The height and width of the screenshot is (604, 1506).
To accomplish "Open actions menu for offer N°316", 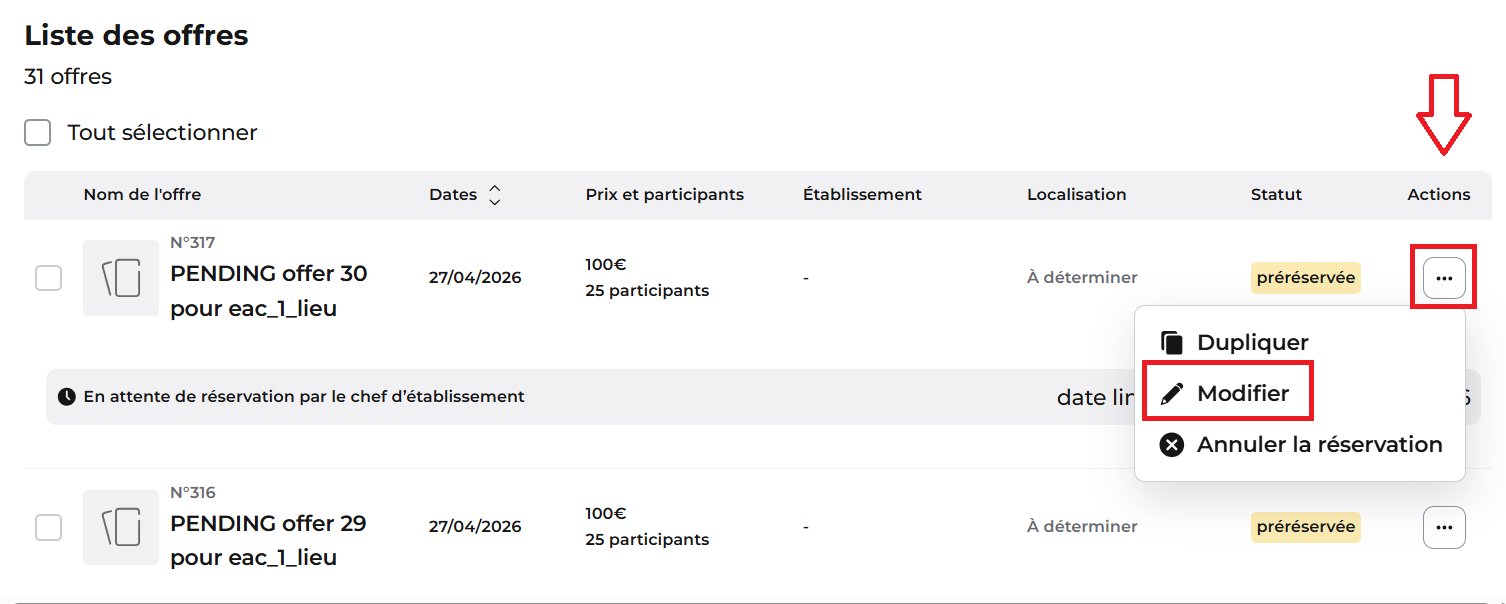I will (x=1444, y=527).
